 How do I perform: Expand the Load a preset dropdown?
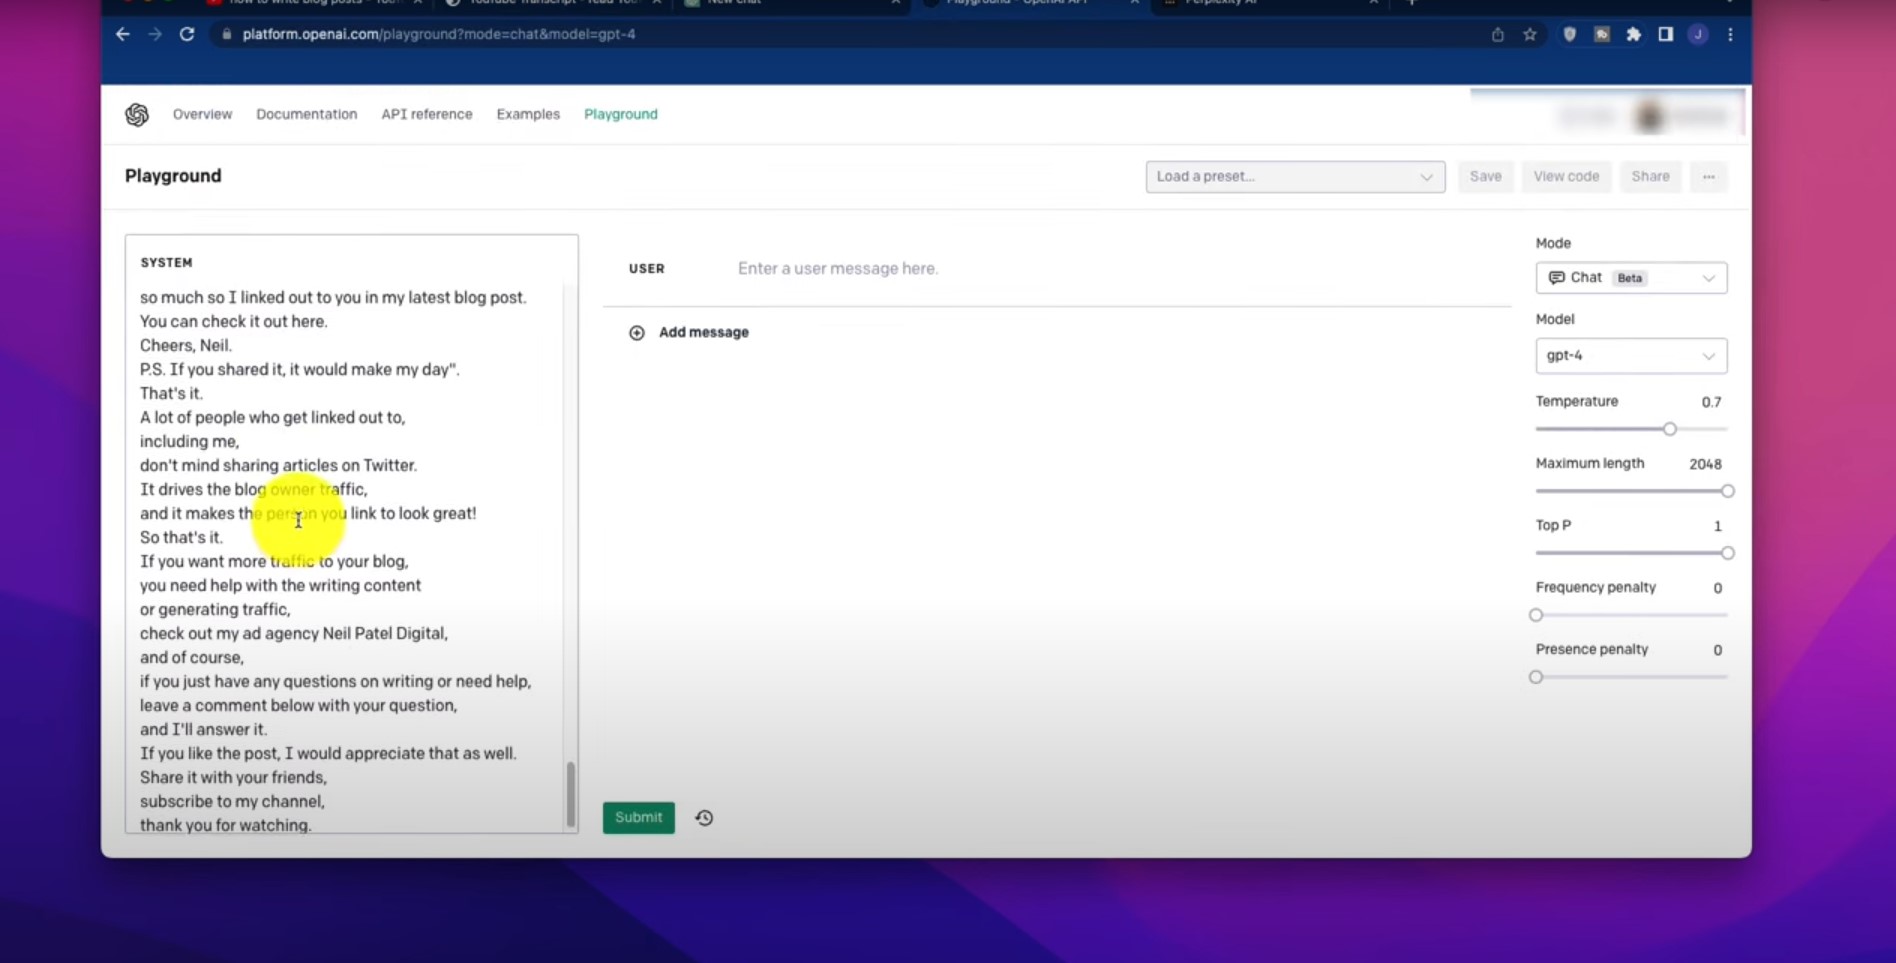pyautogui.click(x=1295, y=177)
